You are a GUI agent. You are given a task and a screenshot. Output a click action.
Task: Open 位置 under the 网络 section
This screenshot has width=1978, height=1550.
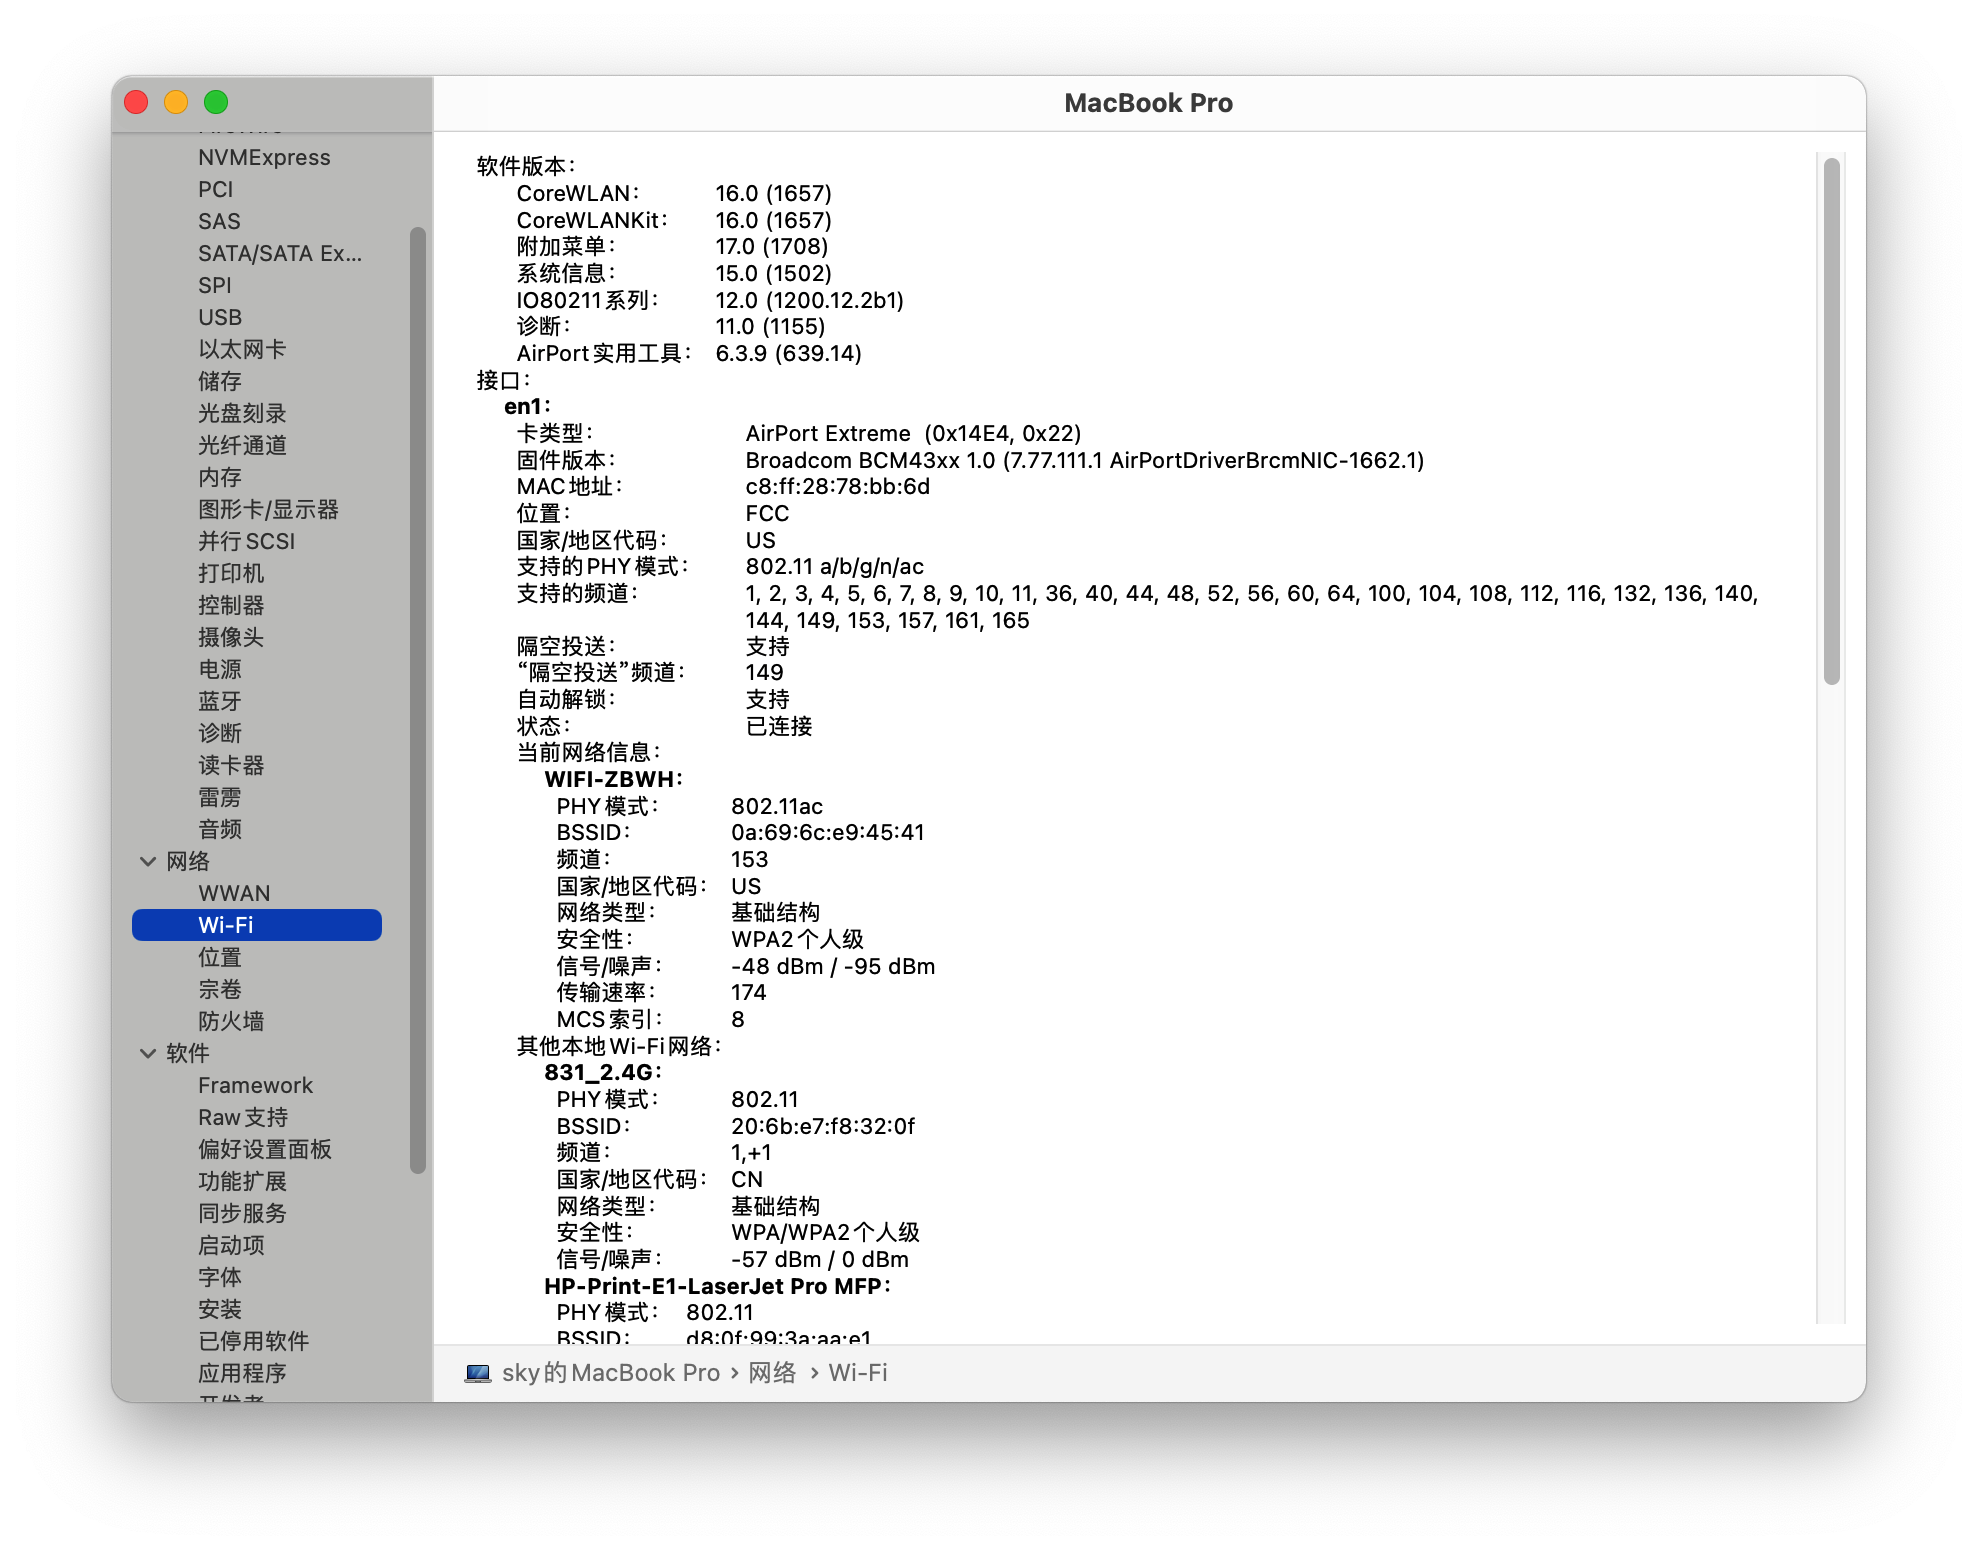220,957
